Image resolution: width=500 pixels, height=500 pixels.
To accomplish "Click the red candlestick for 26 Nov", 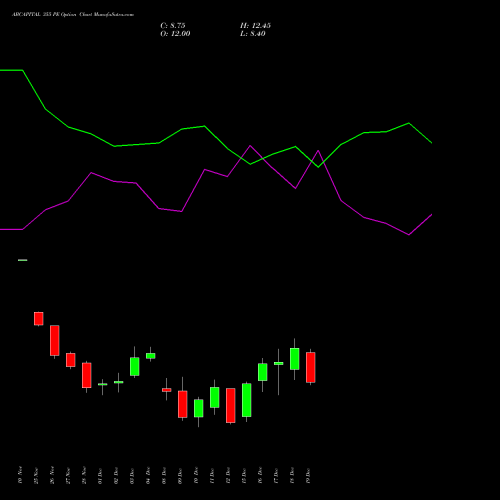I will pos(55,341).
